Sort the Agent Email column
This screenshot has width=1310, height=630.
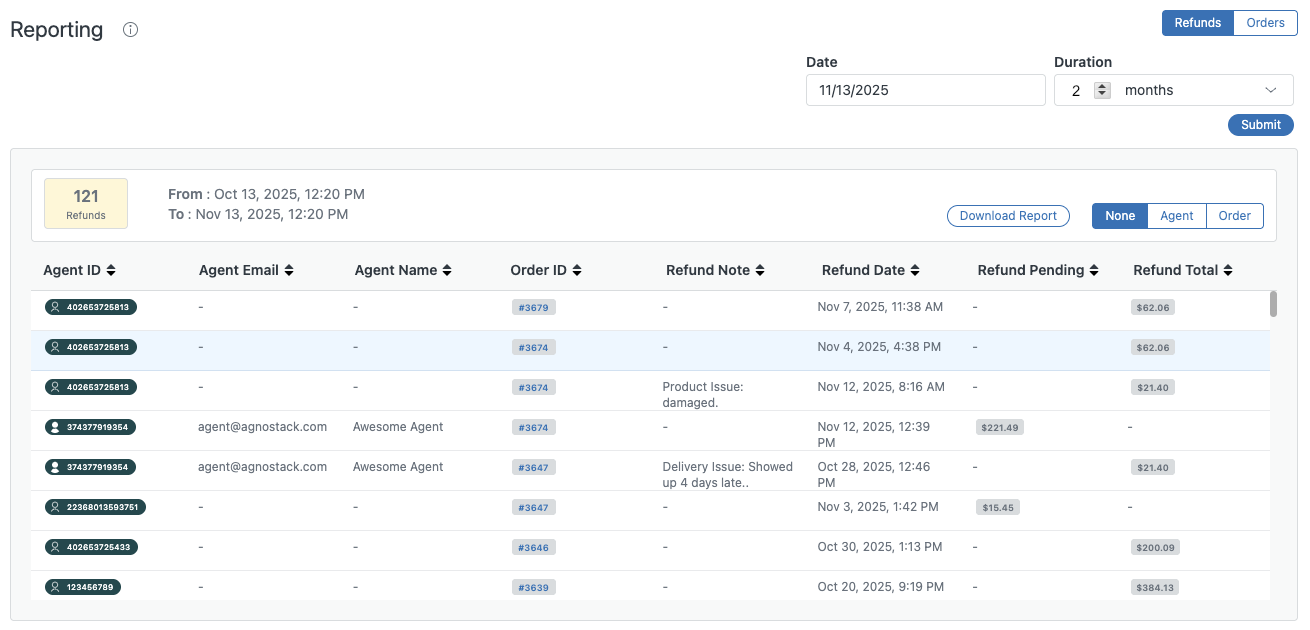coord(288,270)
